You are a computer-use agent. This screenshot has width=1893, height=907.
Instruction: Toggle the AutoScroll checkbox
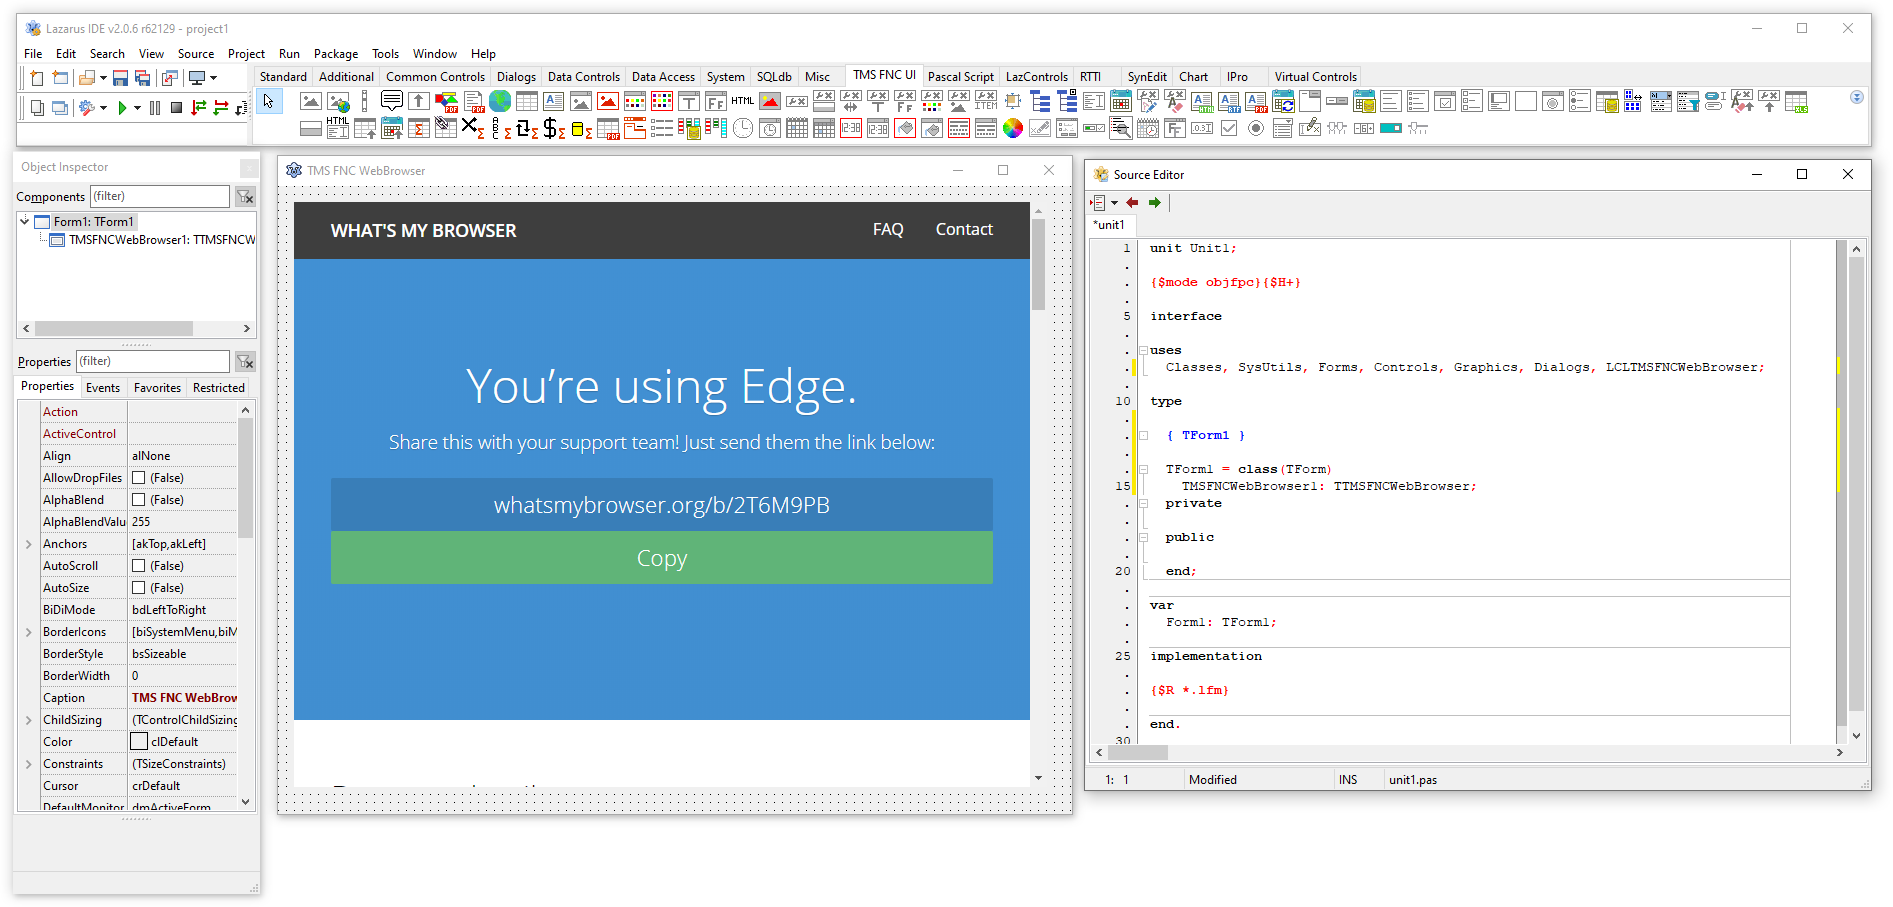[139, 566]
